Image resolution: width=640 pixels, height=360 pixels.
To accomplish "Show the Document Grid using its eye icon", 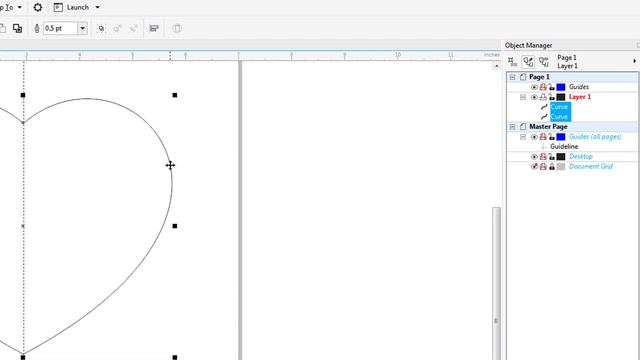I will (534, 167).
